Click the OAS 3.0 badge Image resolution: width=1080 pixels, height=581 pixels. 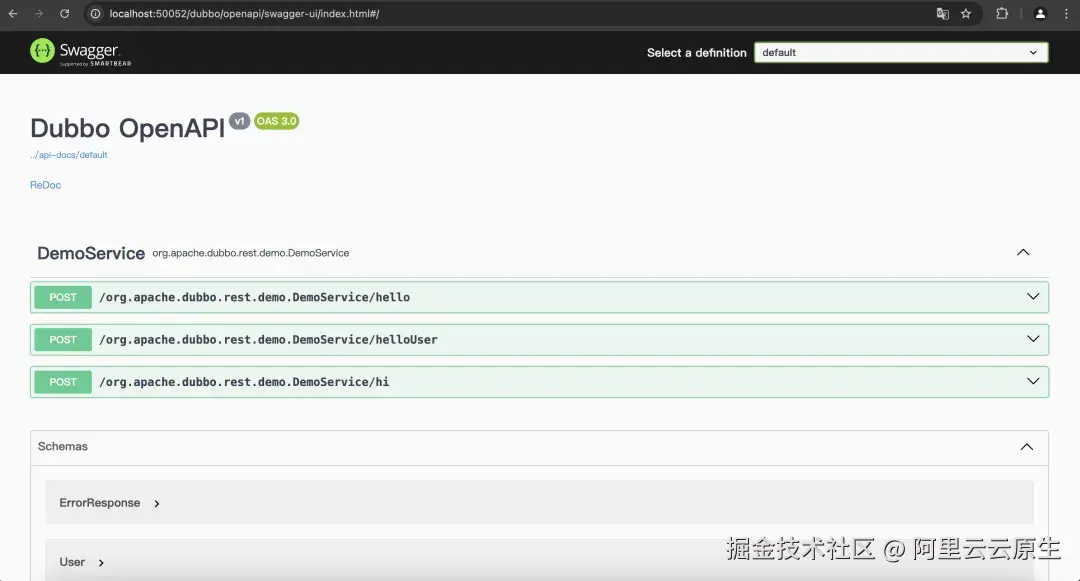click(x=276, y=121)
